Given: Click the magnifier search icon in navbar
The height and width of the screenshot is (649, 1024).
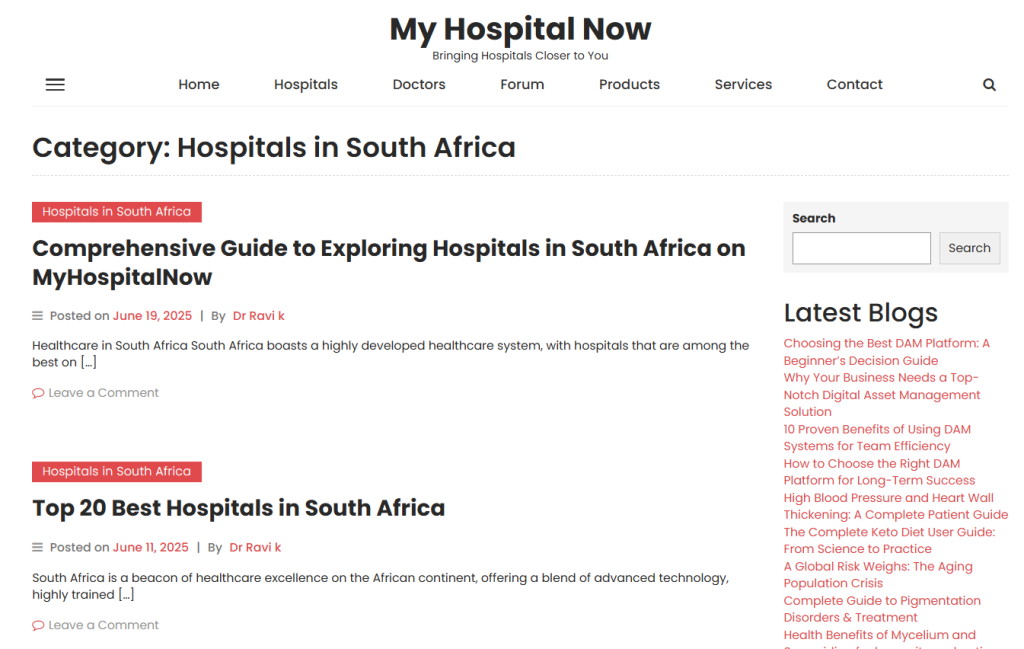Looking at the screenshot, I should [989, 84].
